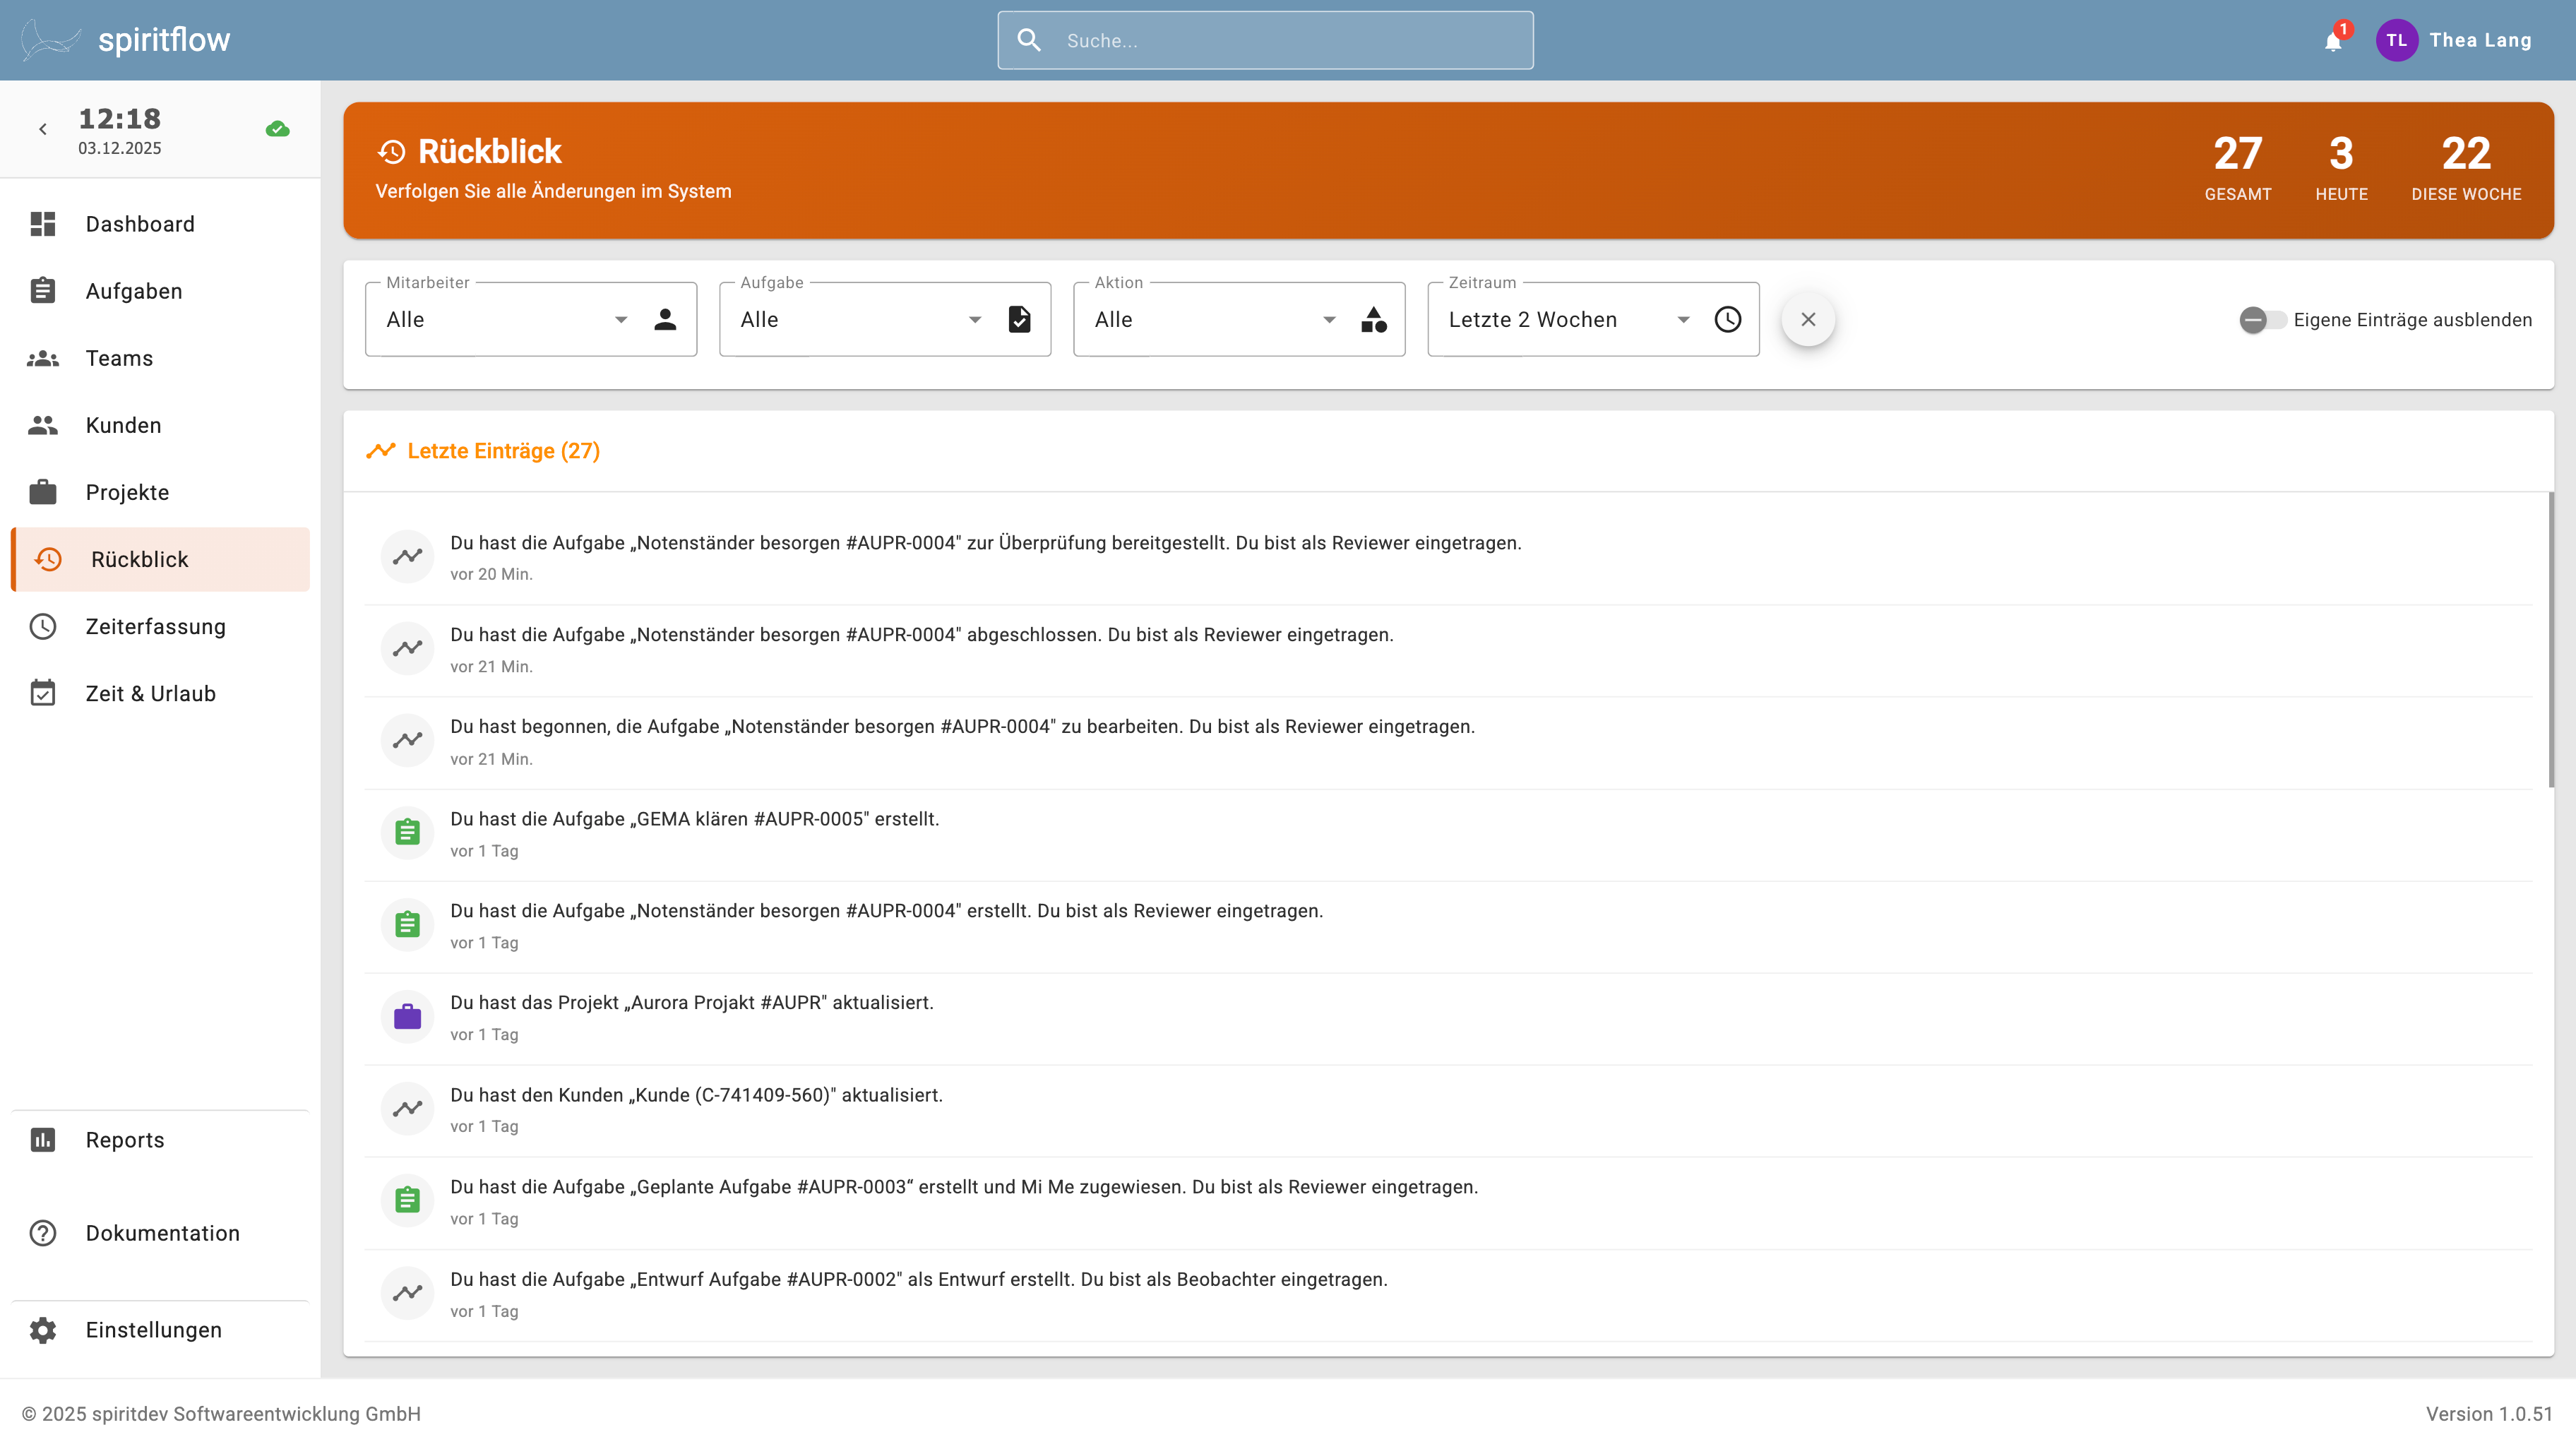Toggle Eigene Einträge ausblenden switch
2576x1449 pixels.
click(2262, 320)
